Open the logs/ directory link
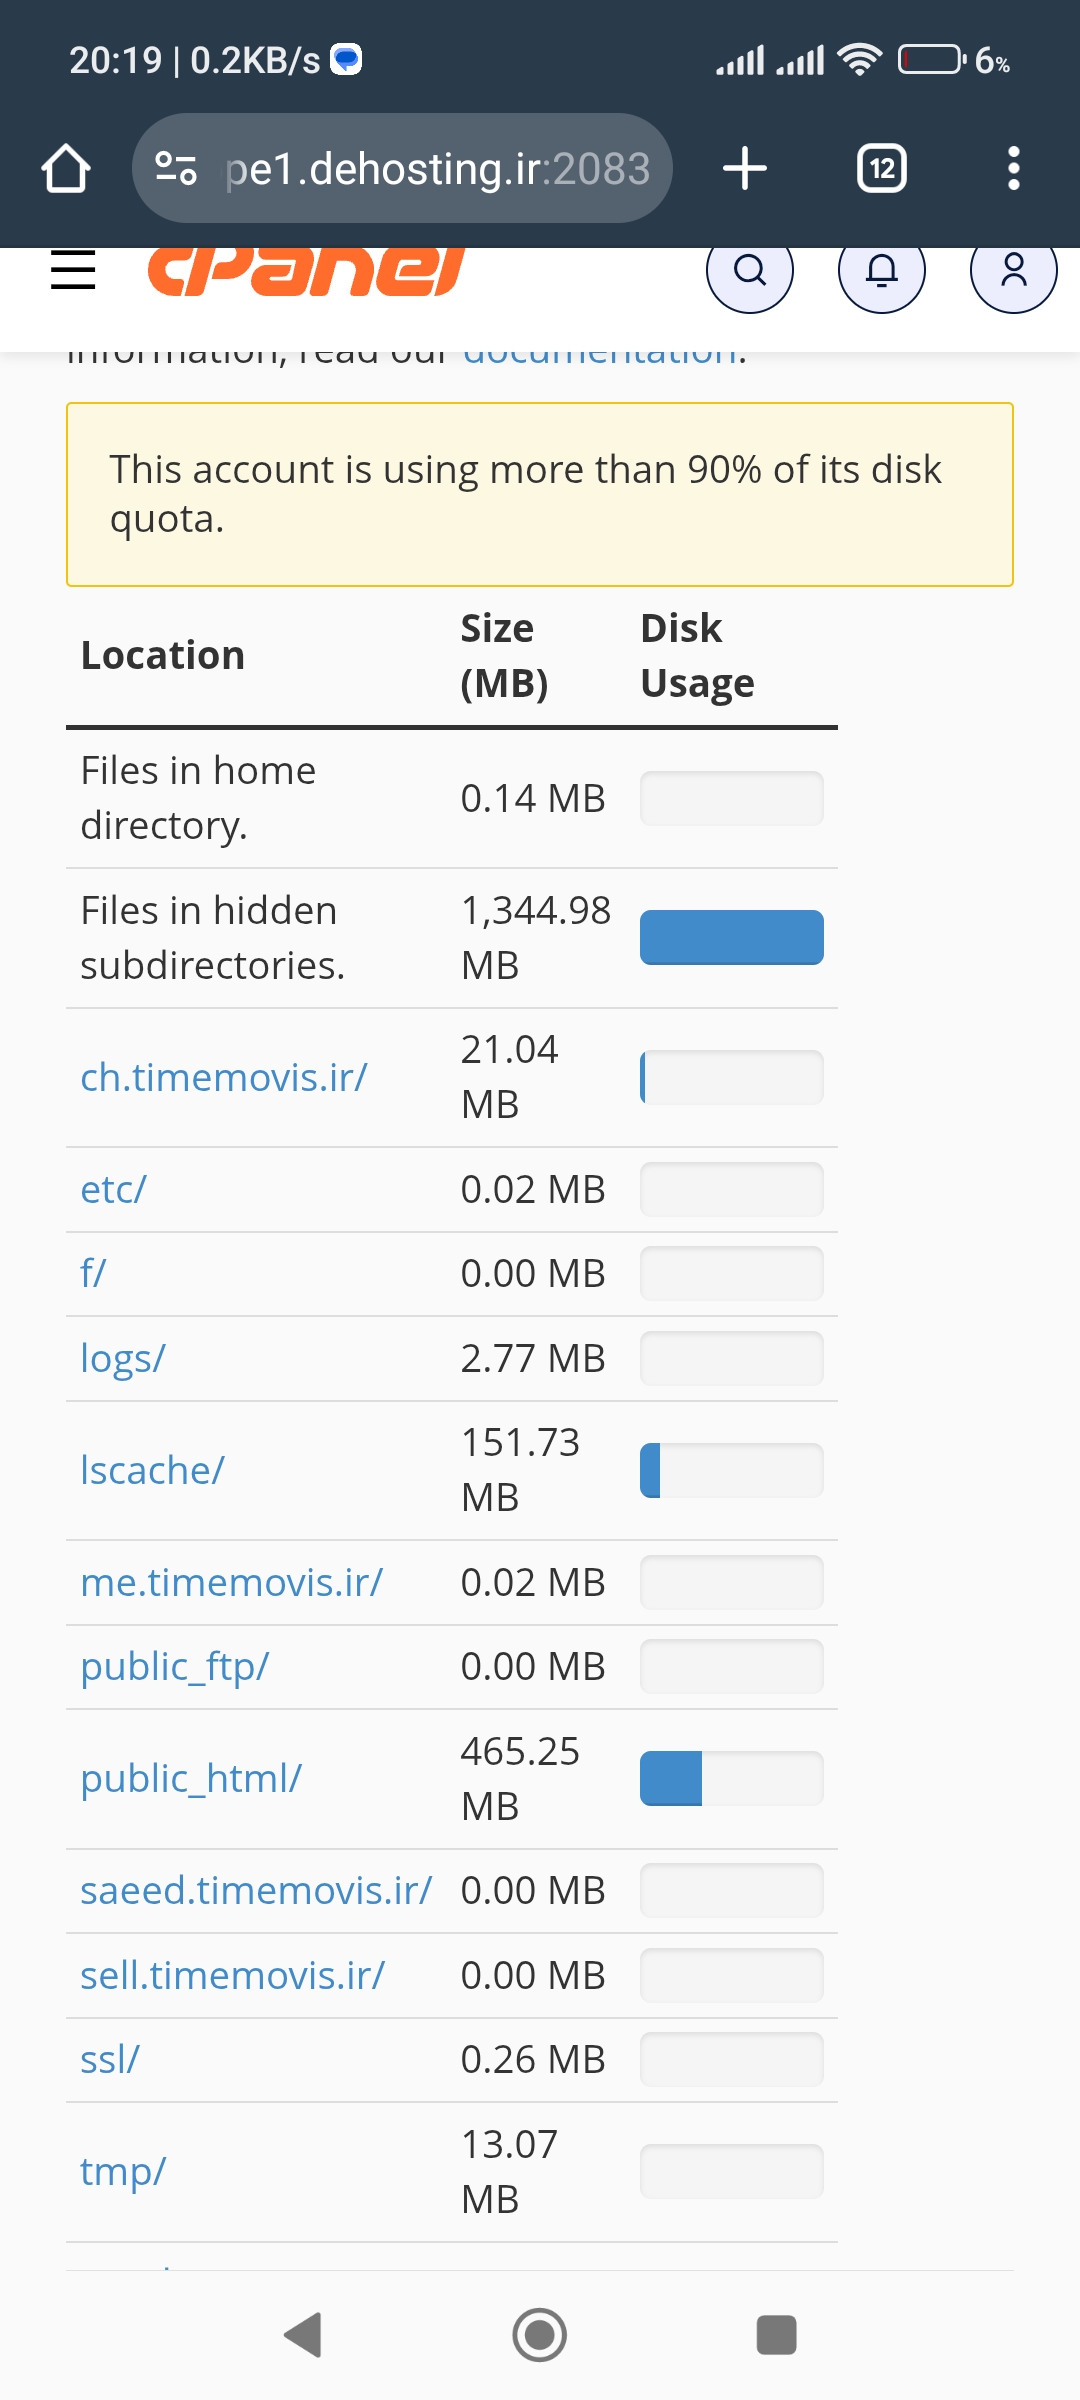 click(x=122, y=1359)
